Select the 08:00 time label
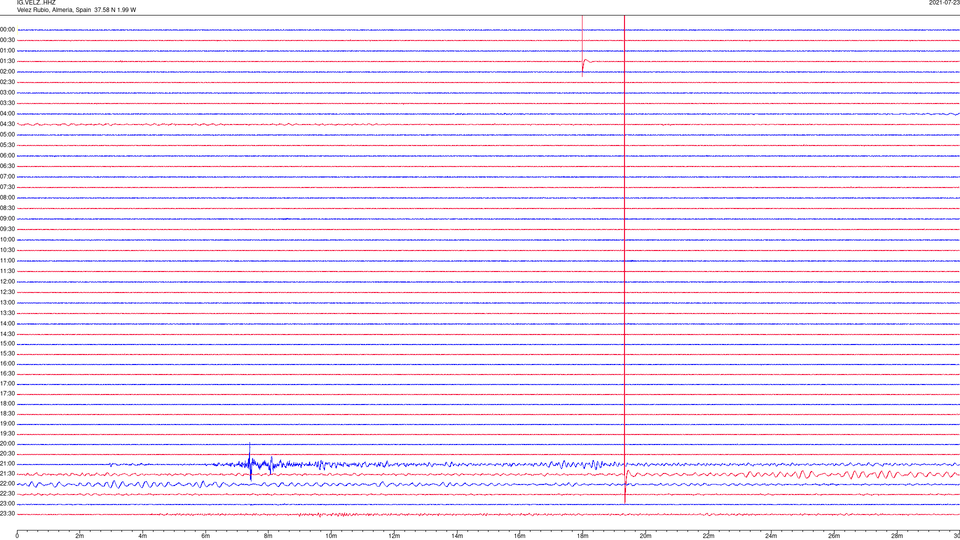 click(7, 198)
